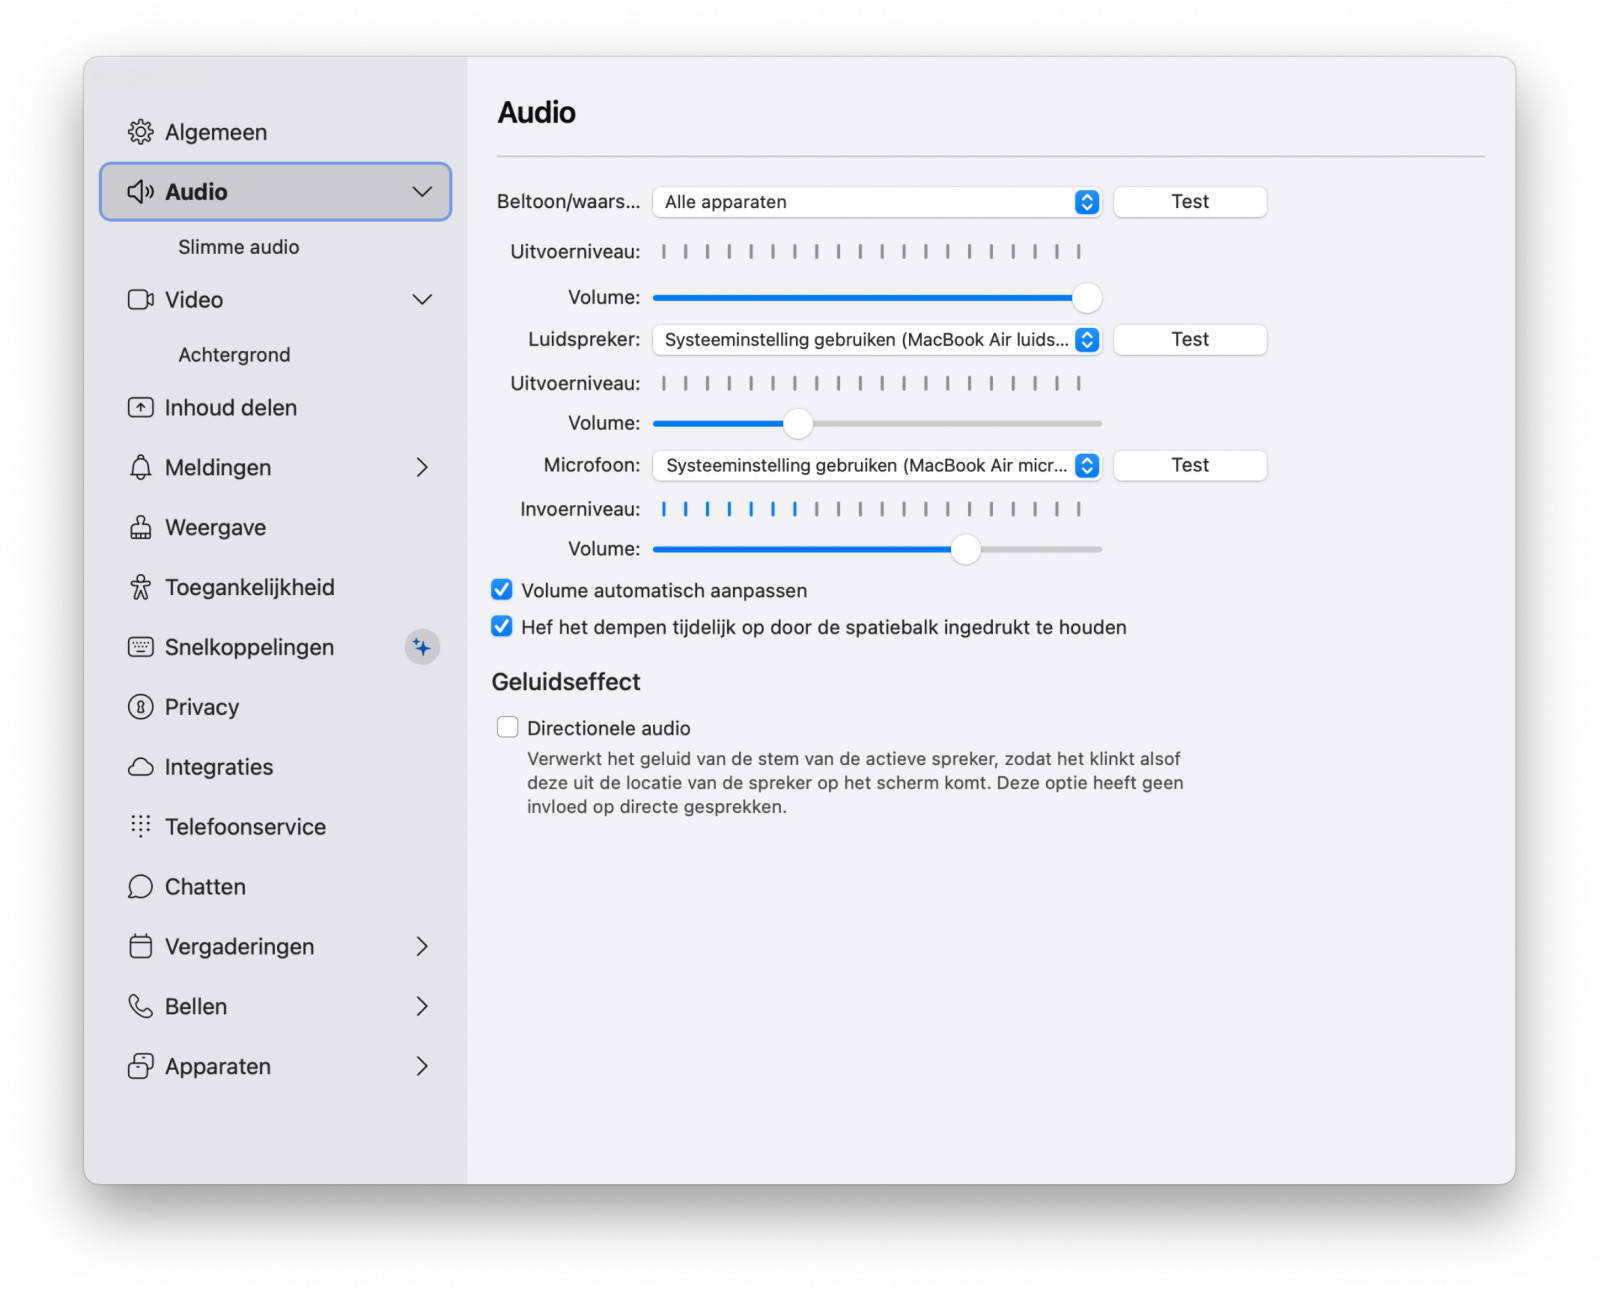The height and width of the screenshot is (1295, 1600).
Task: Open the Luidspreker device dropdown
Action: [x=877, y=340]
